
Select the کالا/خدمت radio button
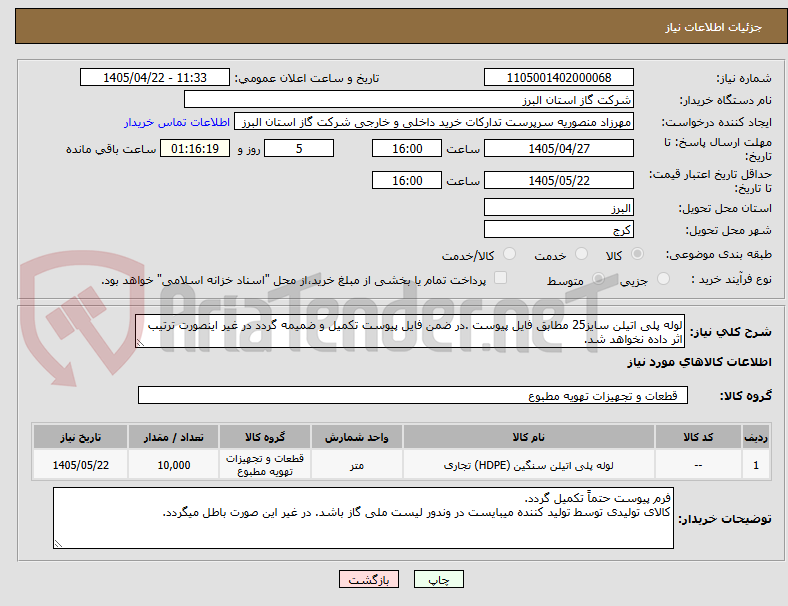(510, 254)
